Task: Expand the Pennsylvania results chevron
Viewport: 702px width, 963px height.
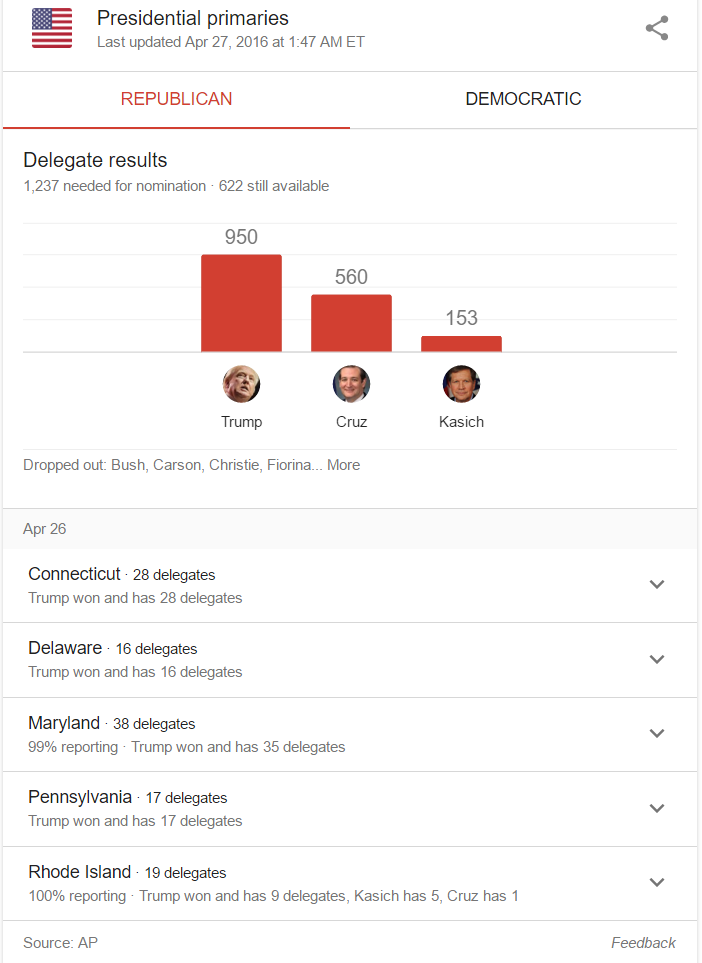Action: coord(657,808)
